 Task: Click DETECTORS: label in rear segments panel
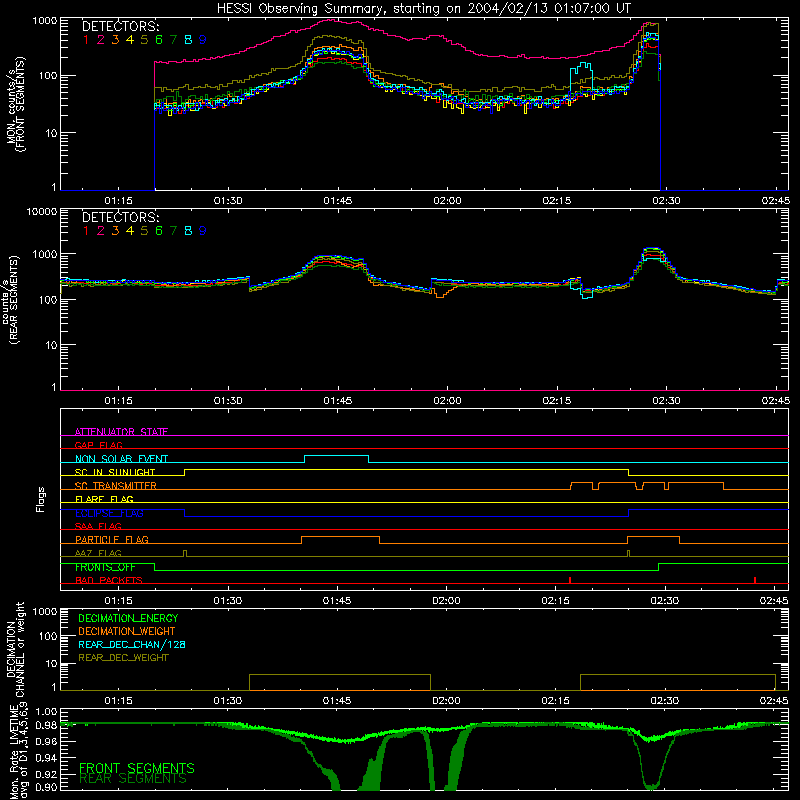[x=120, y=218]
